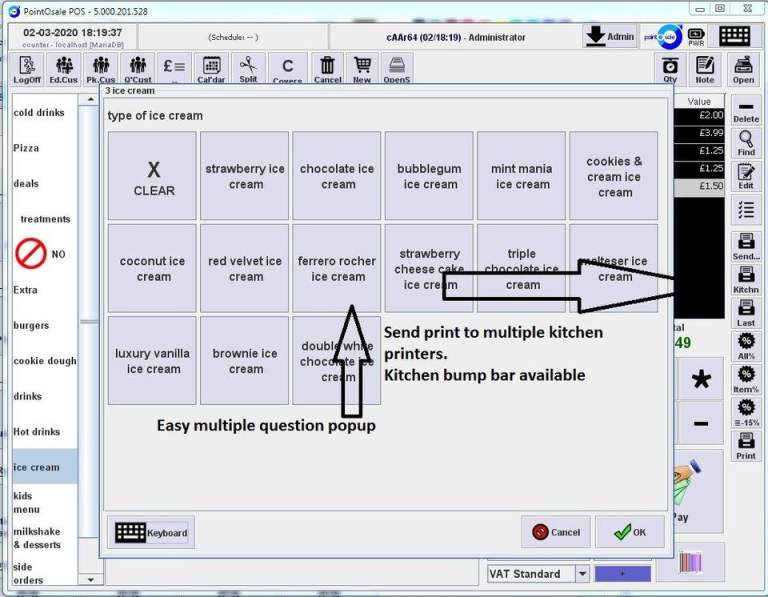Select the Pizza category
The width and height of the screenshot is (768, 597).
(x=26, y=148)
